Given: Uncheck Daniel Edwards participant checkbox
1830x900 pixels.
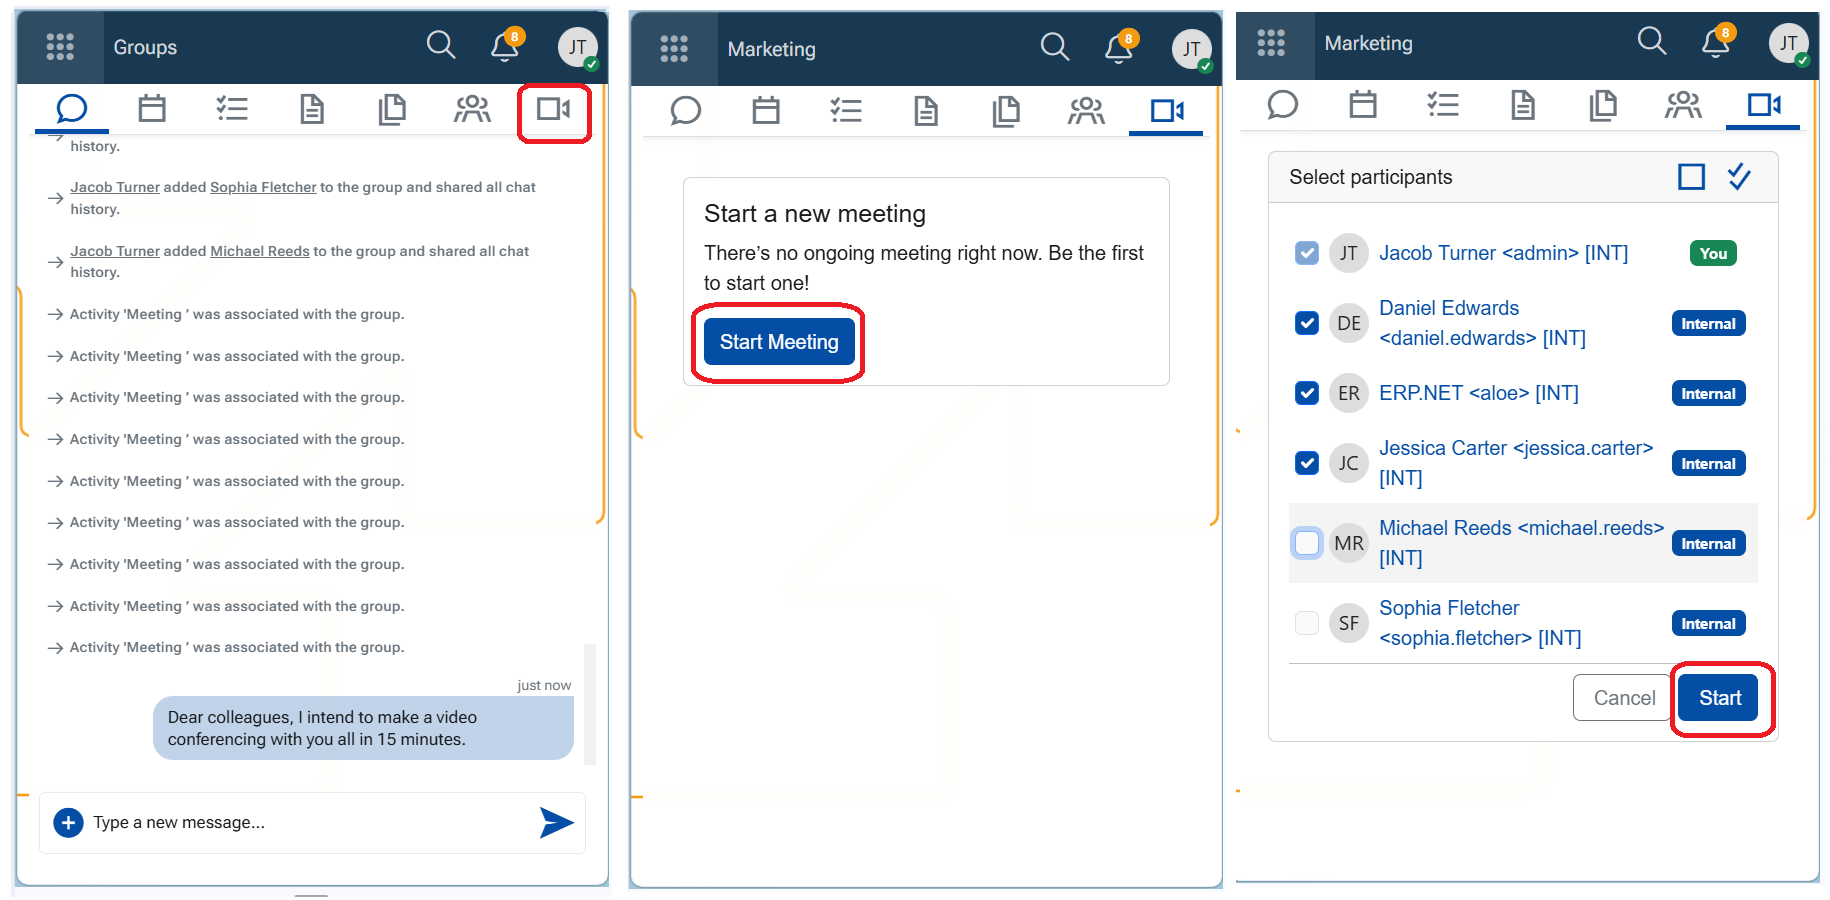Looking at the screenshot, I should pyautogui.click(x=1306, y=323).
